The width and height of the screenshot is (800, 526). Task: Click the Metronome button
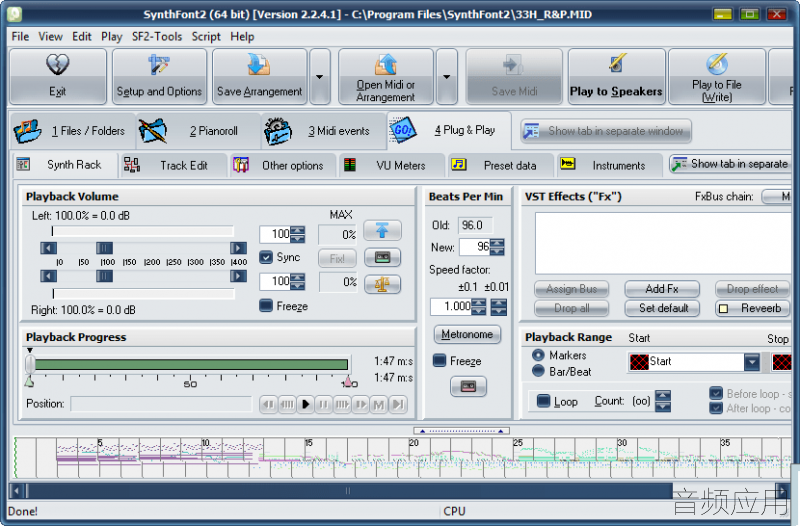467,335
